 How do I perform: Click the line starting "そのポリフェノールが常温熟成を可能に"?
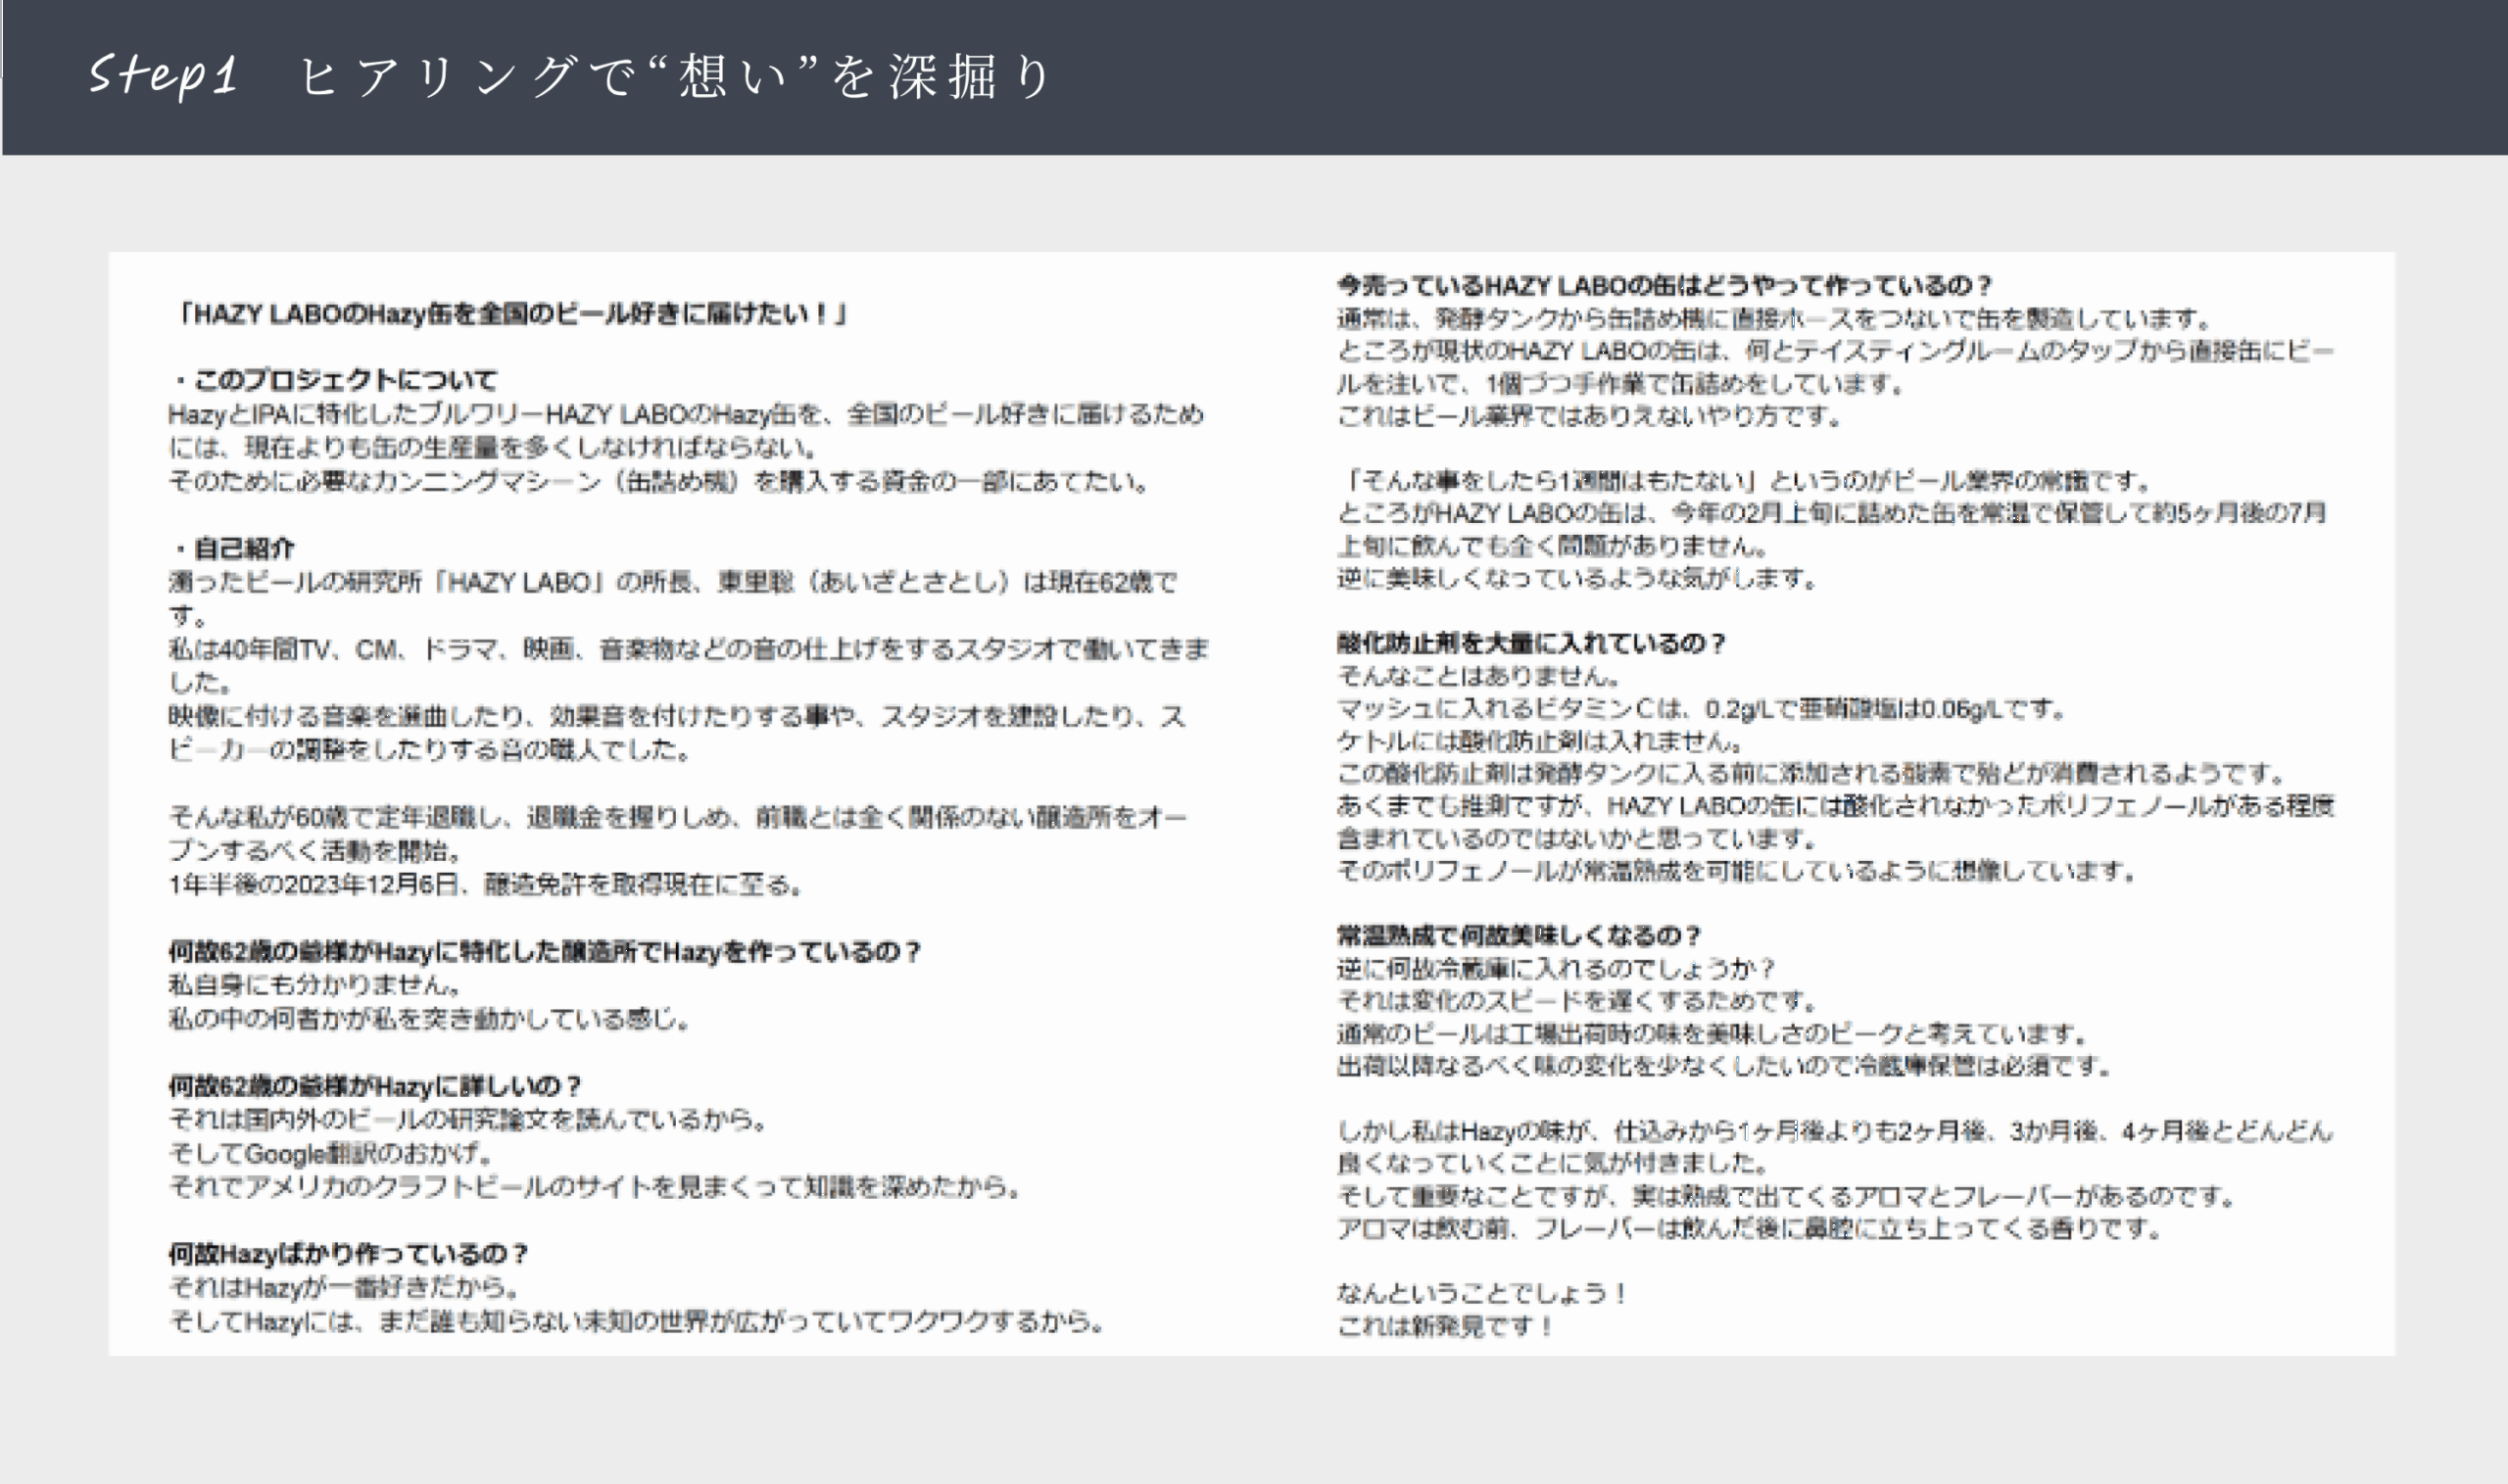click(1739, 871)
